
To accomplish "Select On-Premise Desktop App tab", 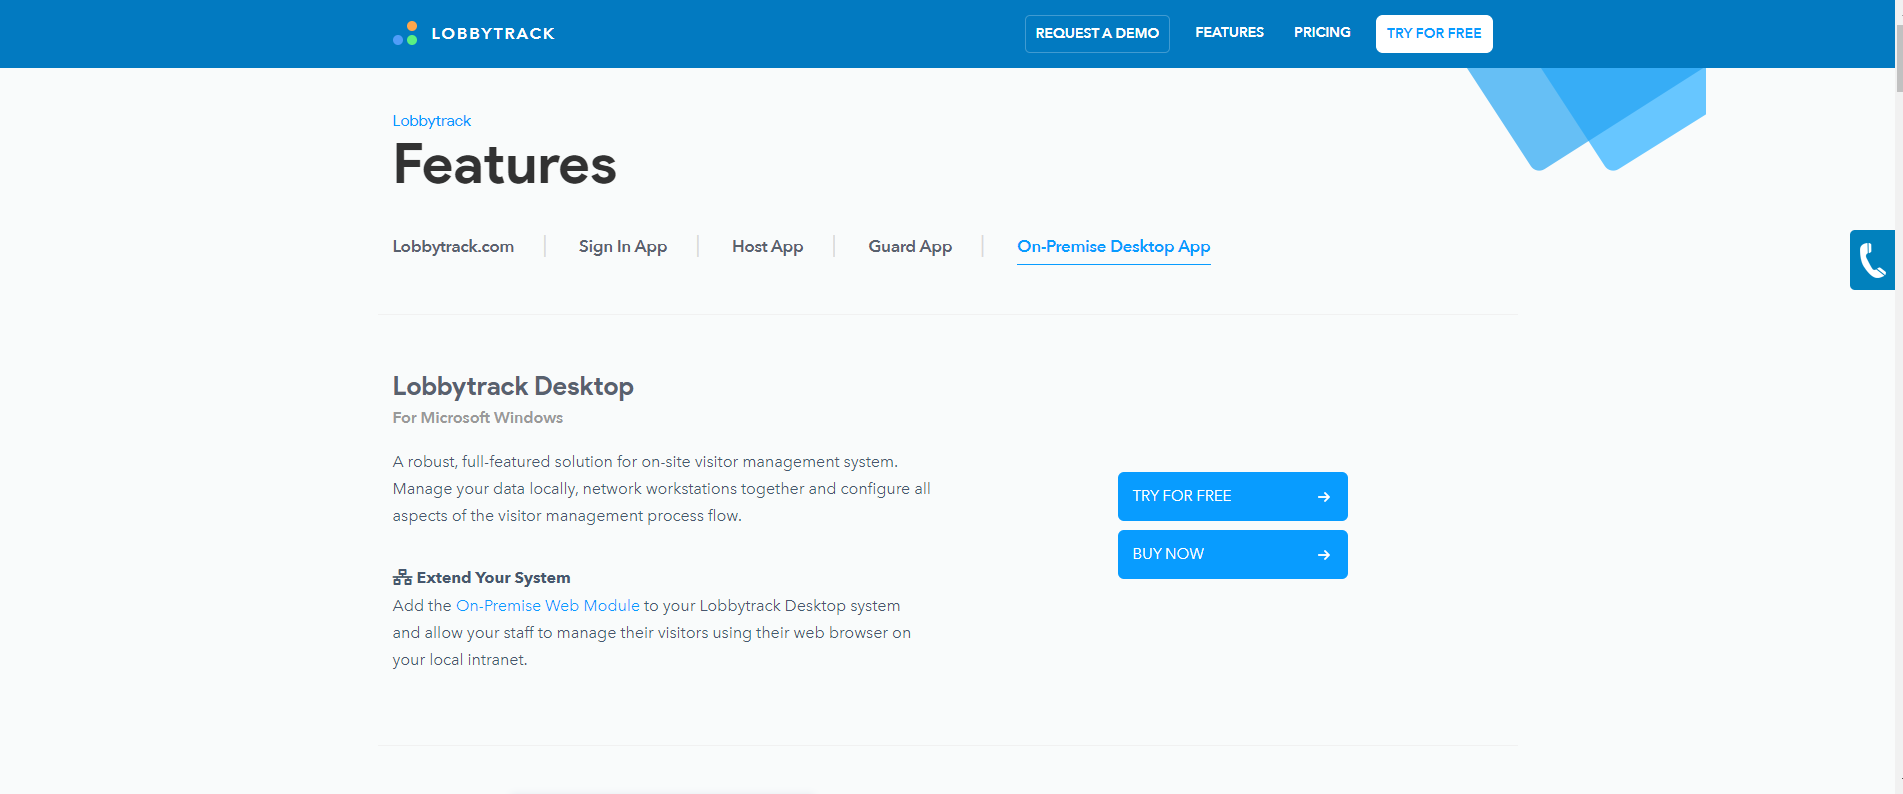I will point(1114,246).
